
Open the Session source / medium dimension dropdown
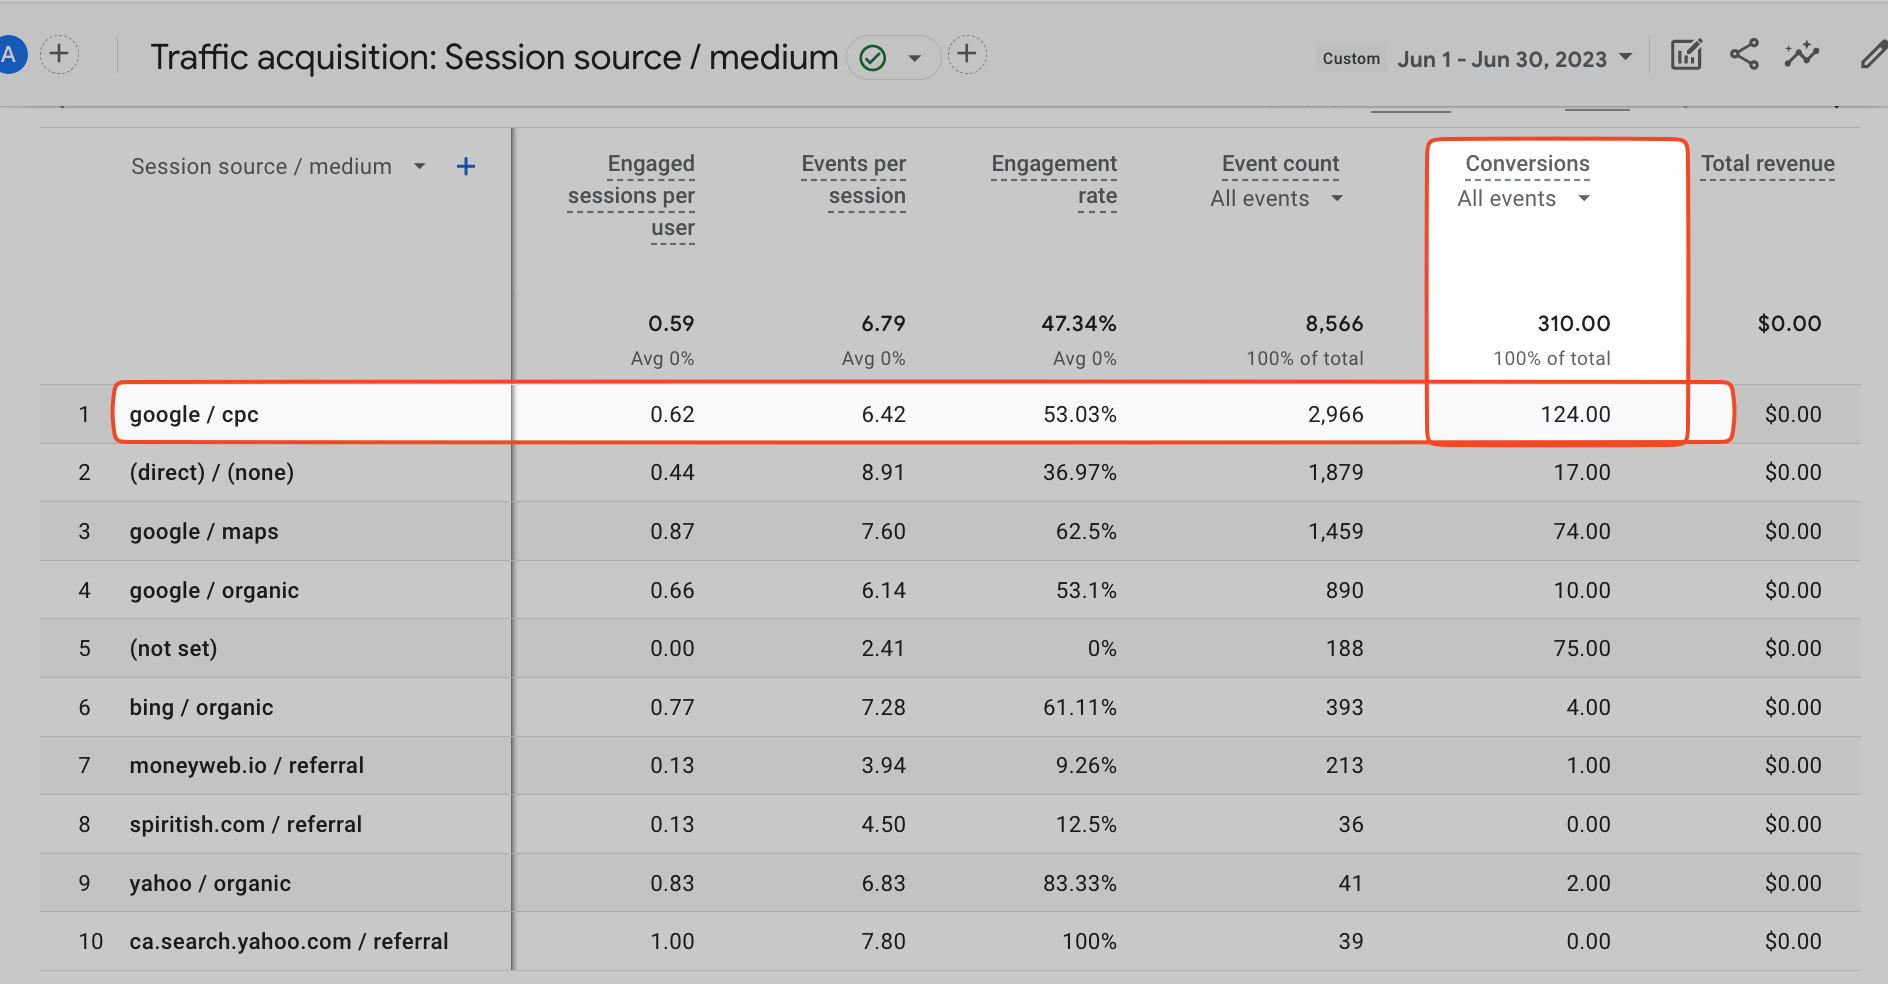tap(420, 166)
